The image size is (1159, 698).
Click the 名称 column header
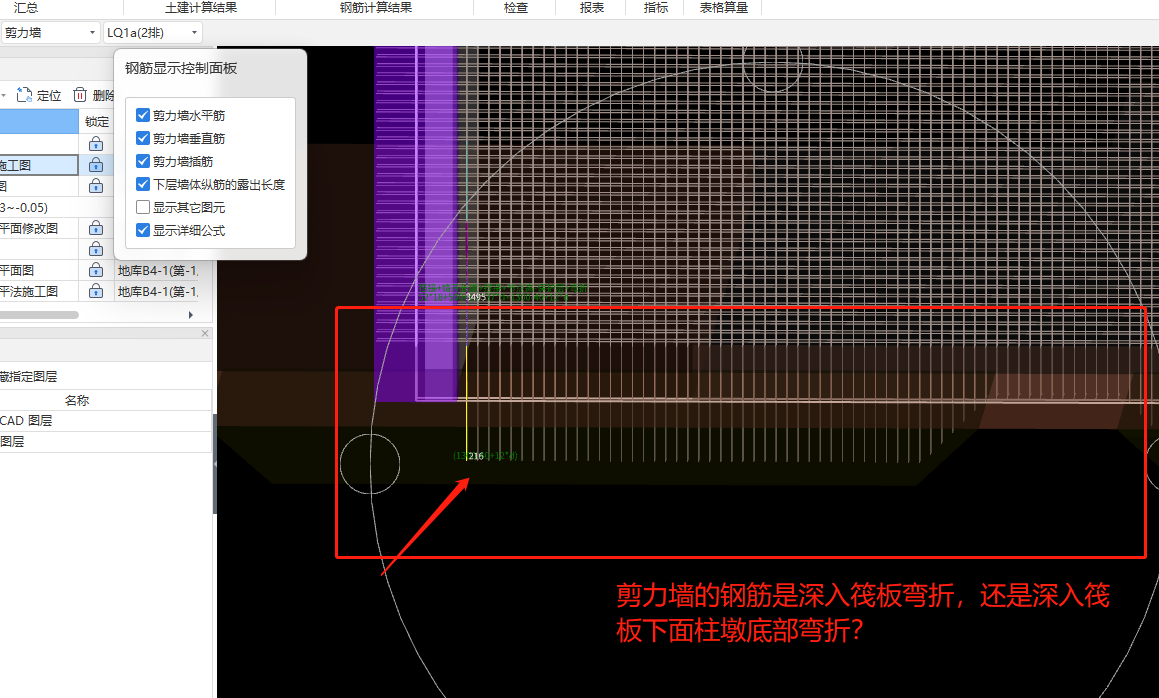pos(77,400)
